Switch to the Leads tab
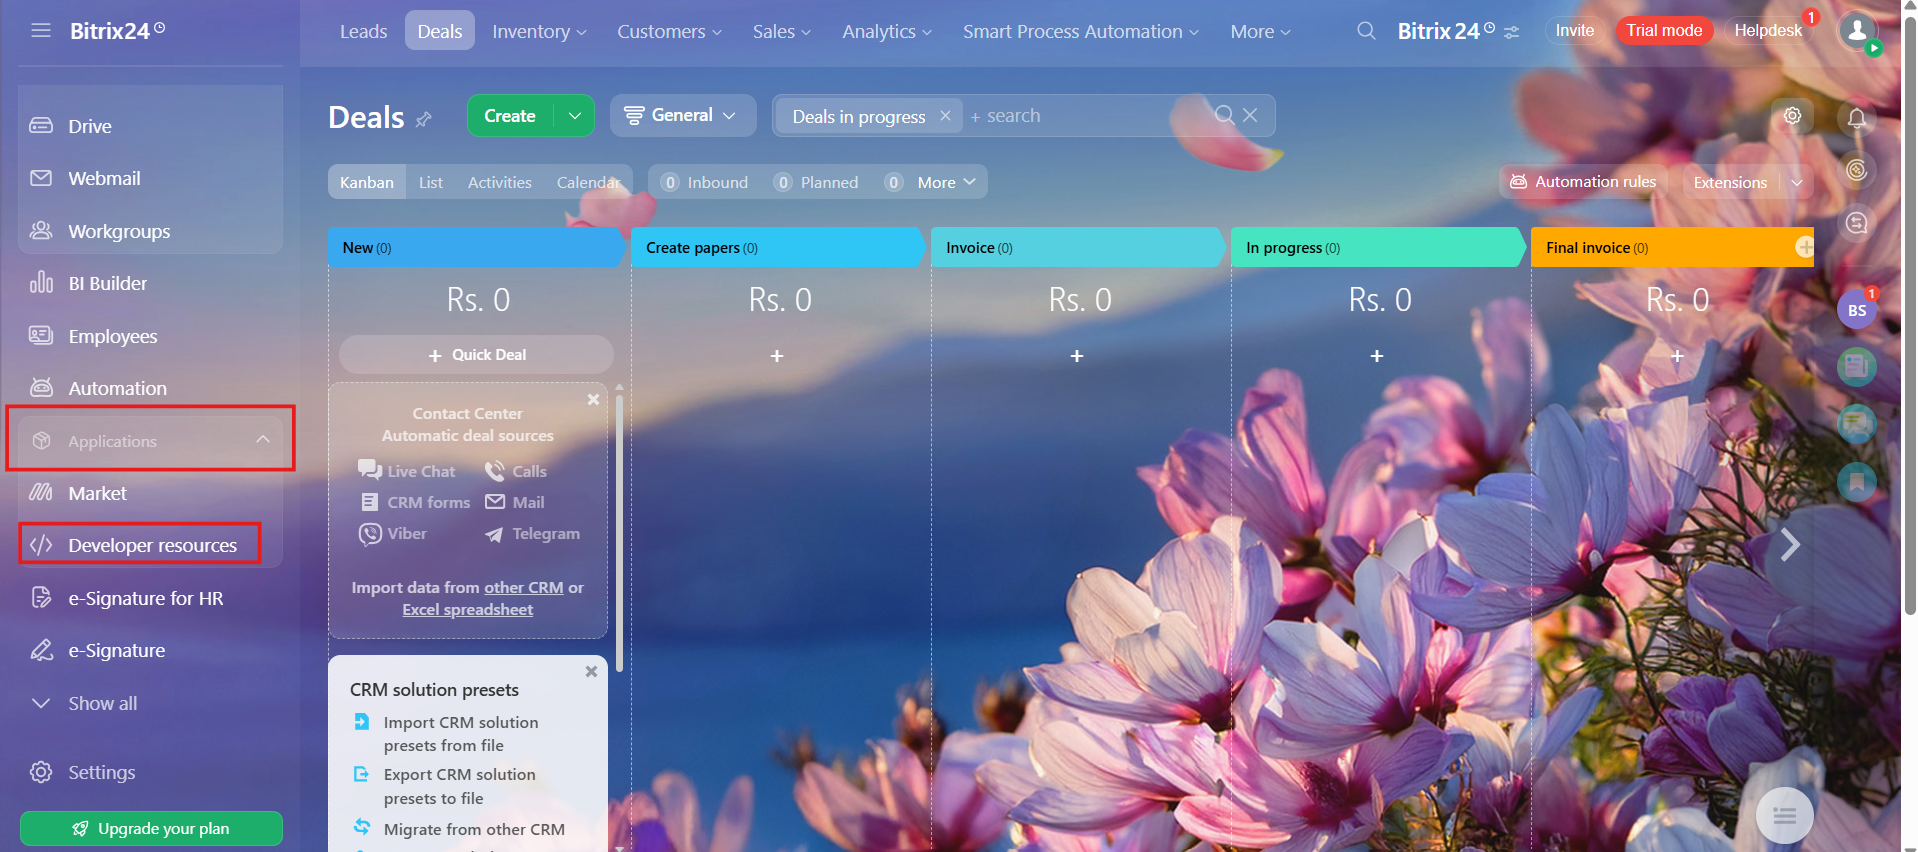Viewport: 1918px width, 852px height. [363, 32]
